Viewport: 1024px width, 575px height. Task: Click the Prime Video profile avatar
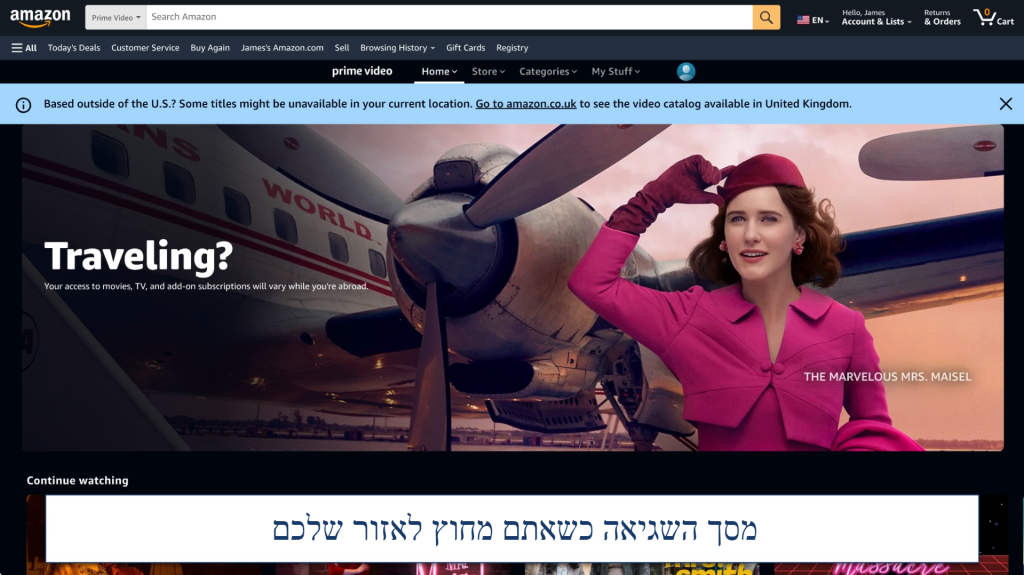[x=686, y=71]
